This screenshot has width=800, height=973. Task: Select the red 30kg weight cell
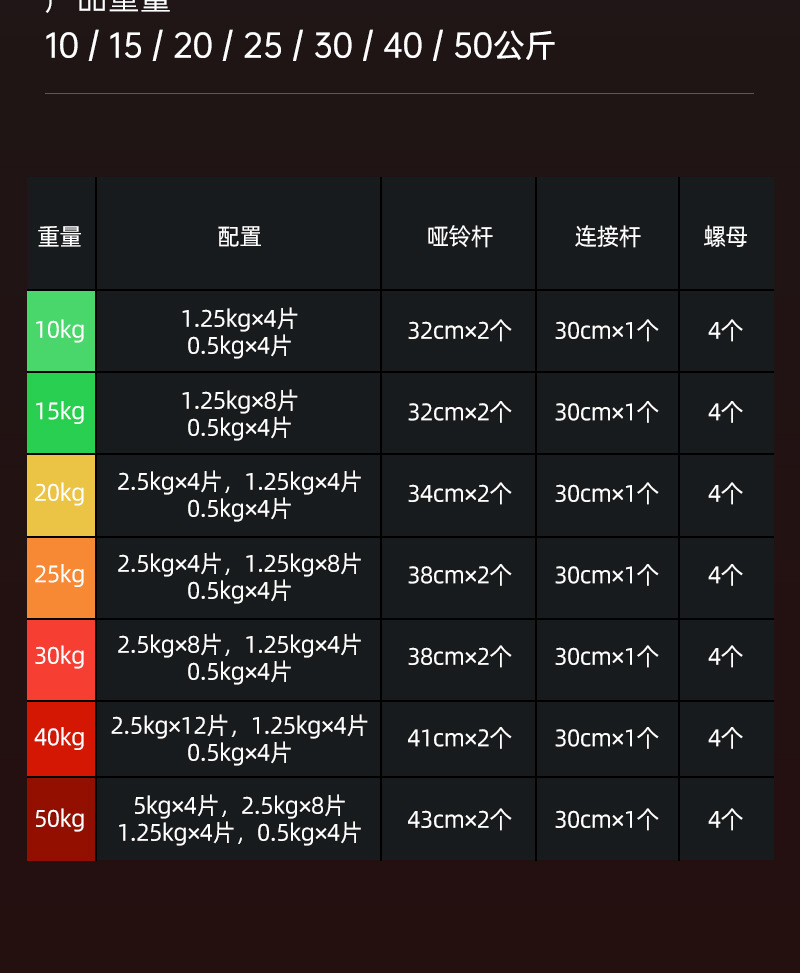click(x=61, y=659)
